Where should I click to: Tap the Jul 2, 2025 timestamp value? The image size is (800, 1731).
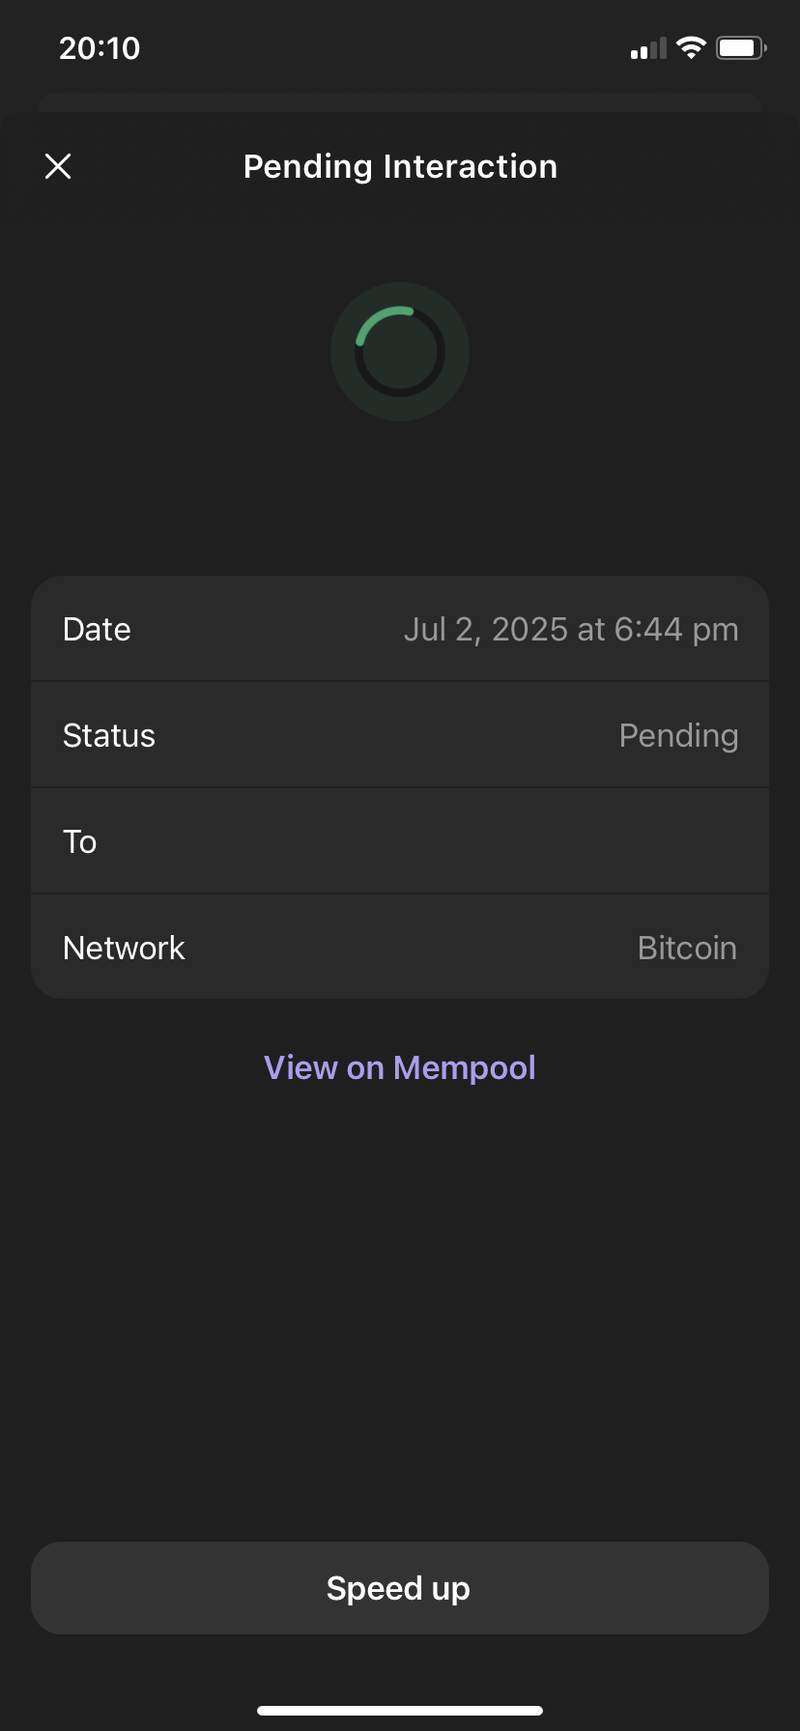tap(570, 629)
